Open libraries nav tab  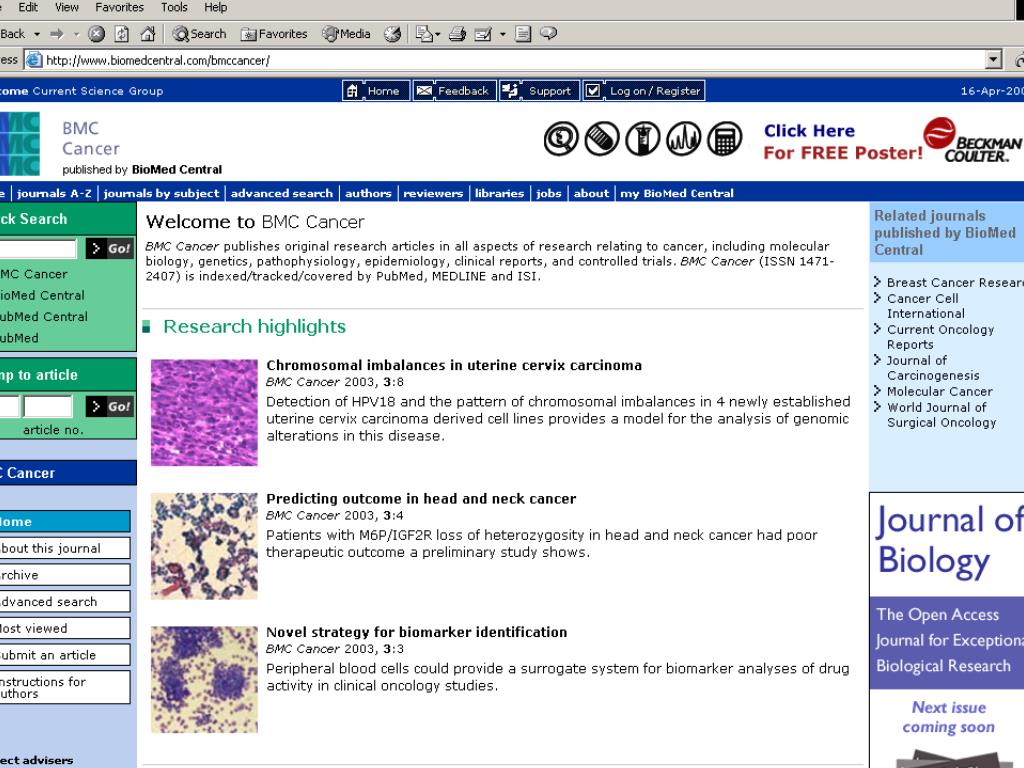pos(499,193)
